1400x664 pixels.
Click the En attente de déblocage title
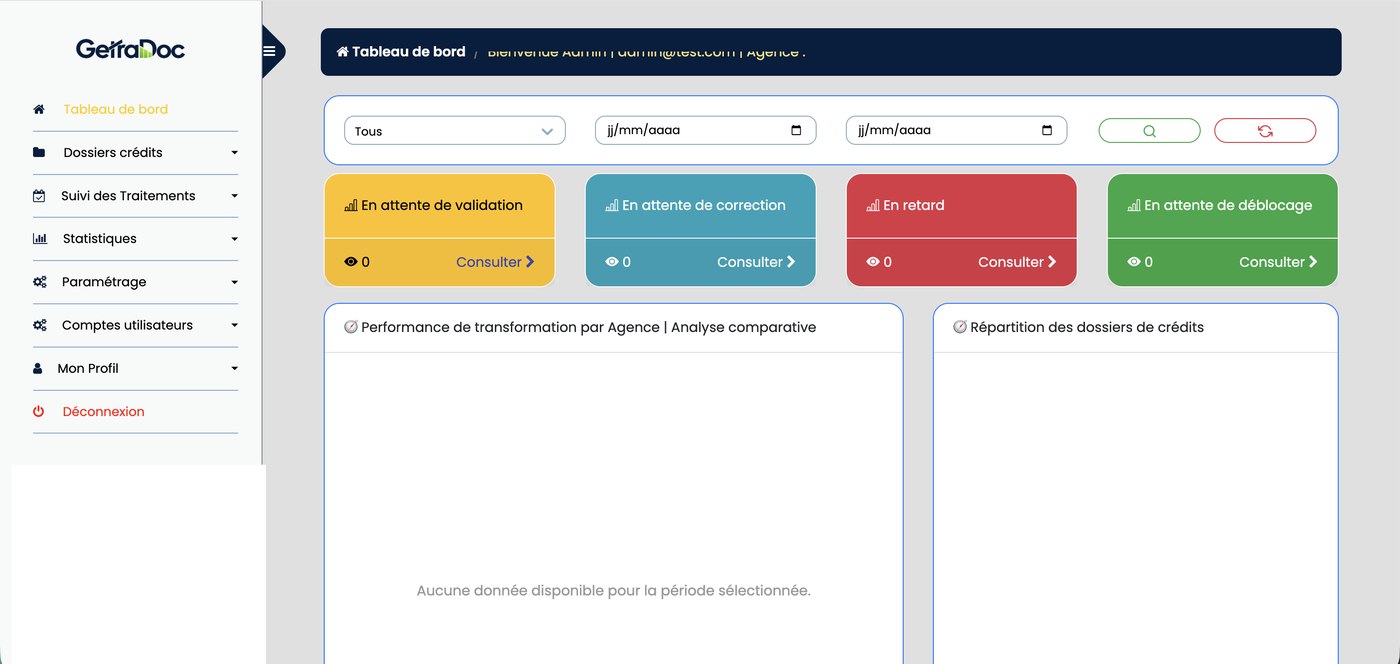click(x=1228, y=205)
